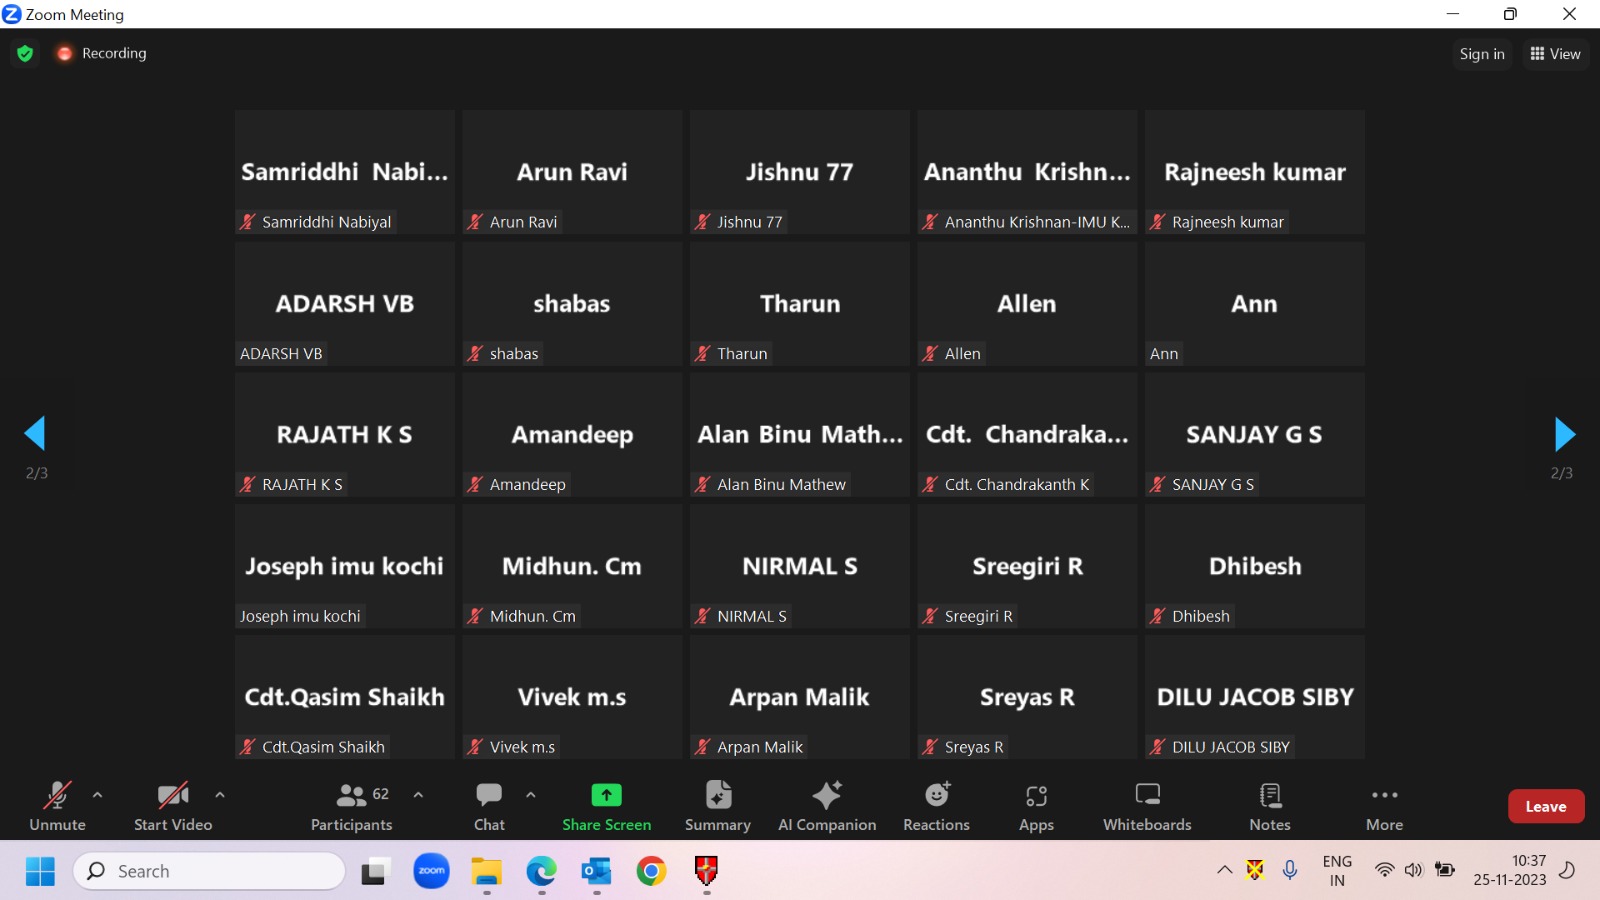
Task: Open the meeting Summary
Action: click(x=717, y=806)
